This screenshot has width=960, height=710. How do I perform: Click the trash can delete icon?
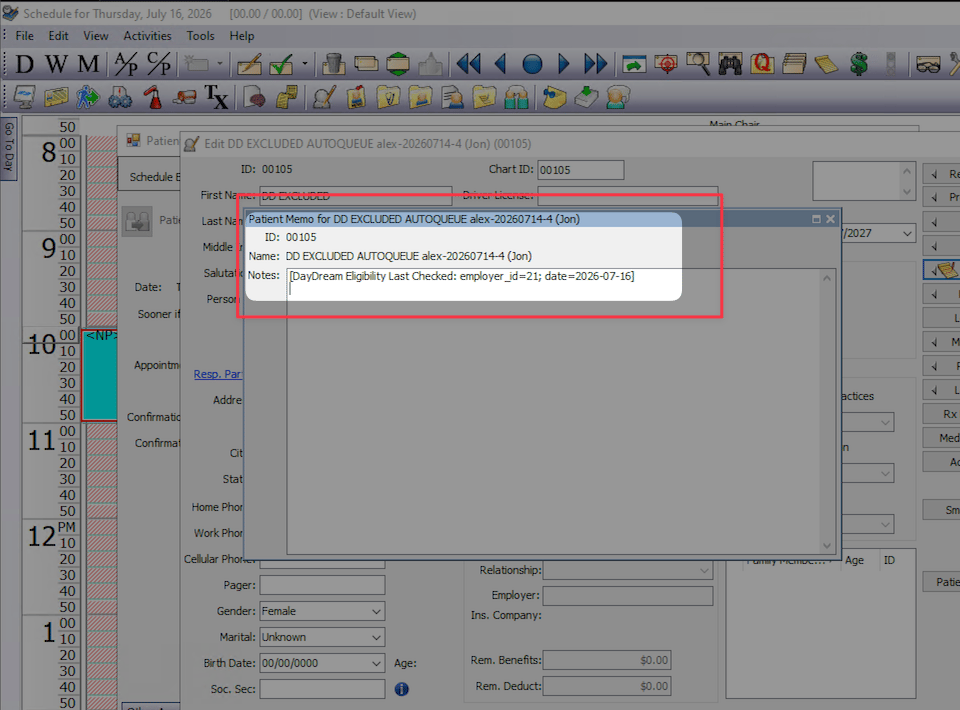[x=333, y=64]
